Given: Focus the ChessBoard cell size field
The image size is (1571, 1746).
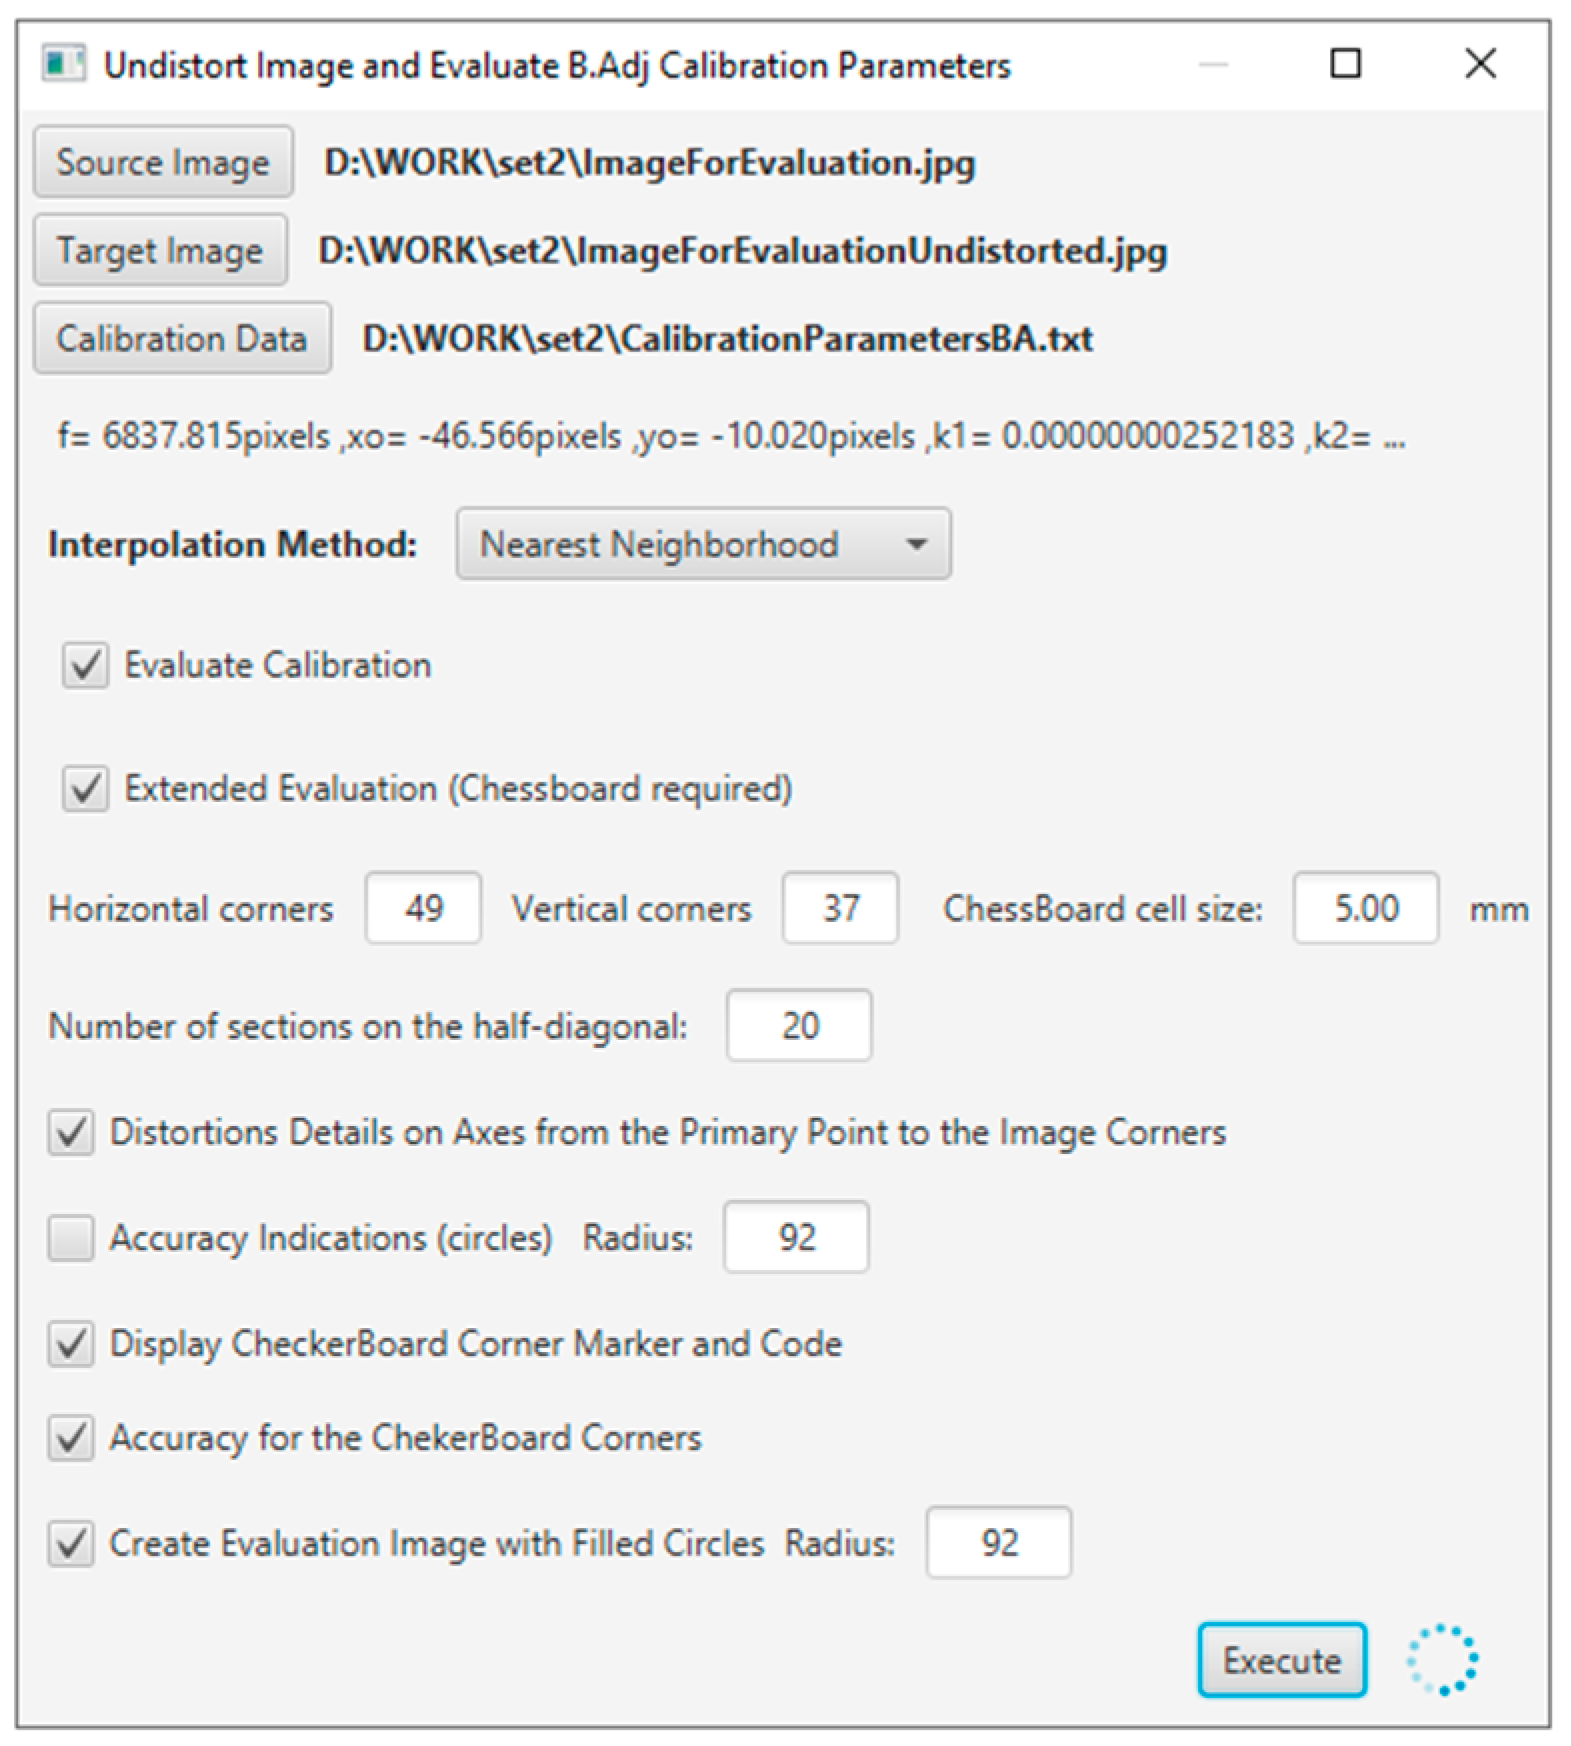Looking at the screenshot, I should coord(1365,908).
